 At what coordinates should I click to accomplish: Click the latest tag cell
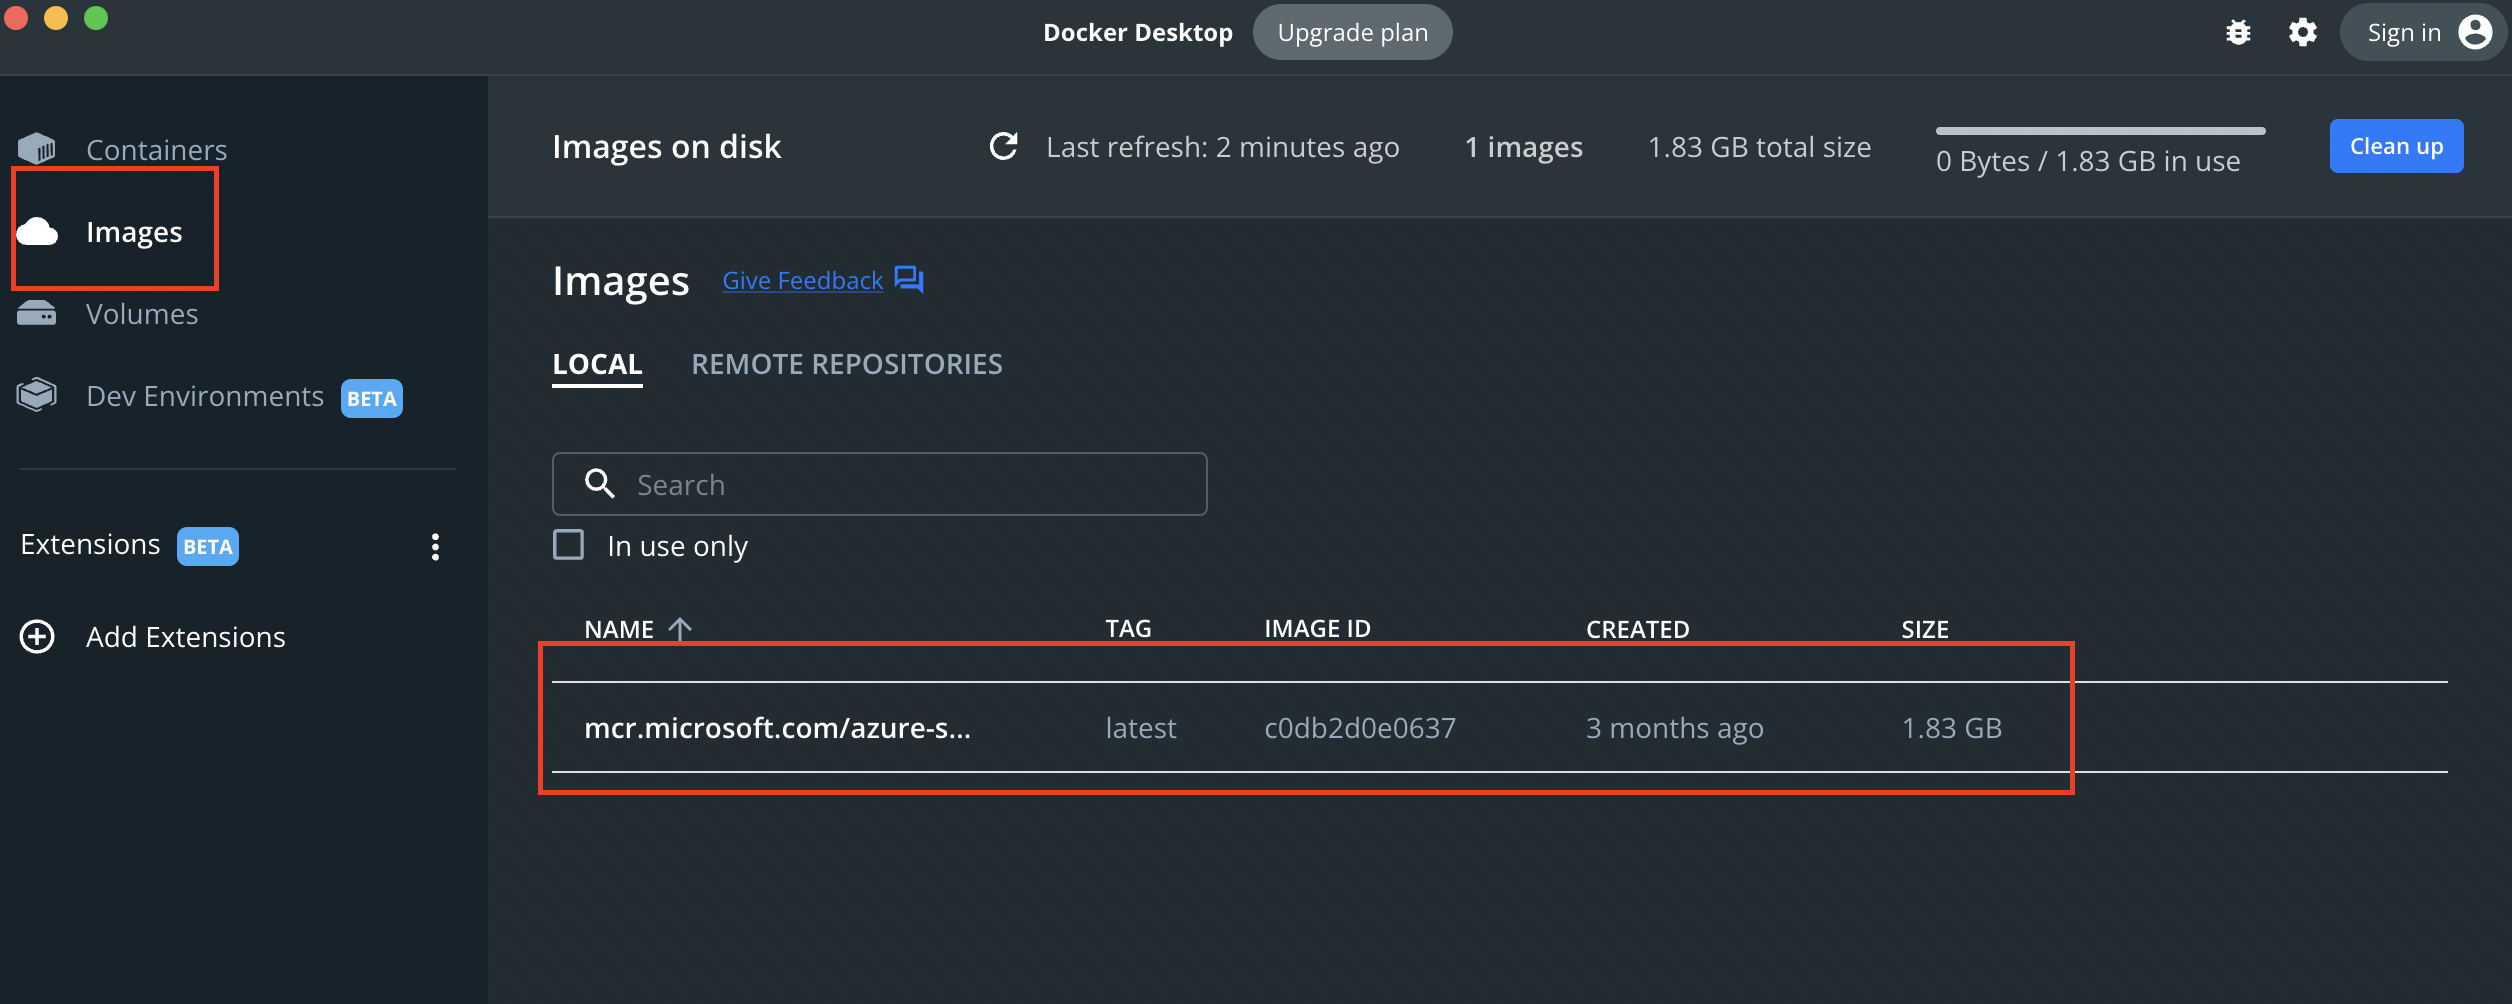click(1140, 728)
